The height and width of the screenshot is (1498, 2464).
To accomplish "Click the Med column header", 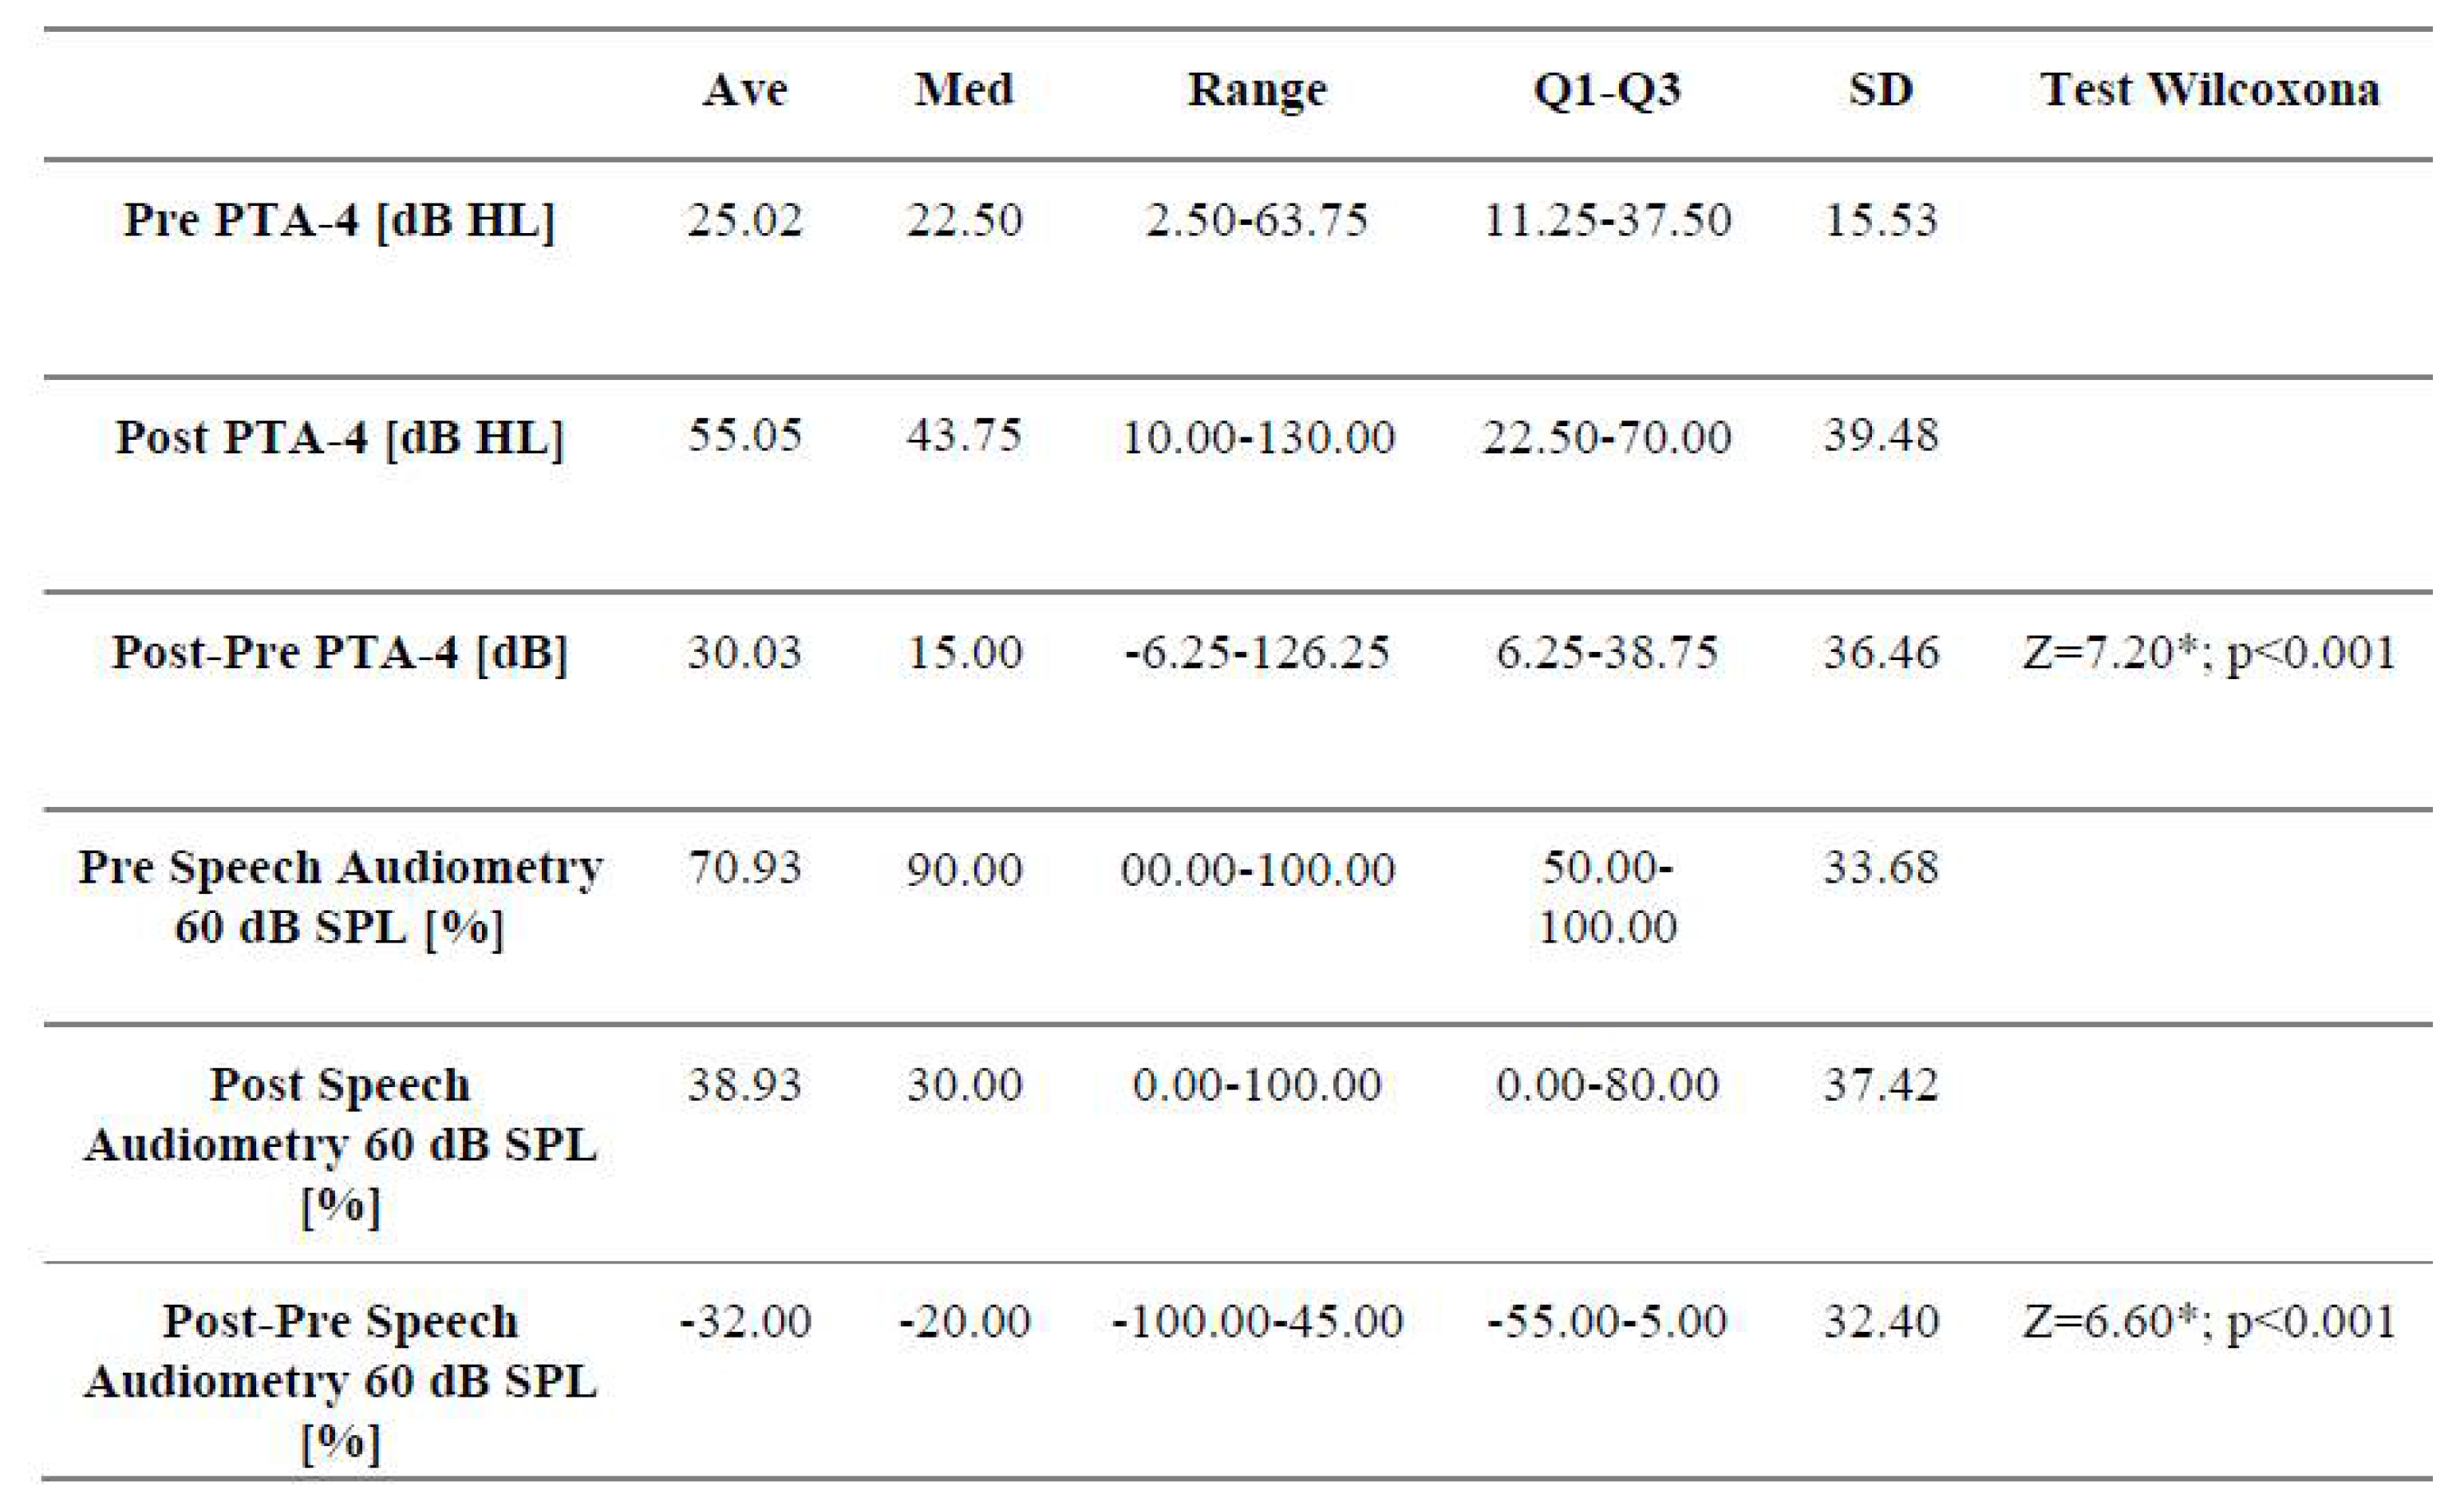I will pos(963,90).
